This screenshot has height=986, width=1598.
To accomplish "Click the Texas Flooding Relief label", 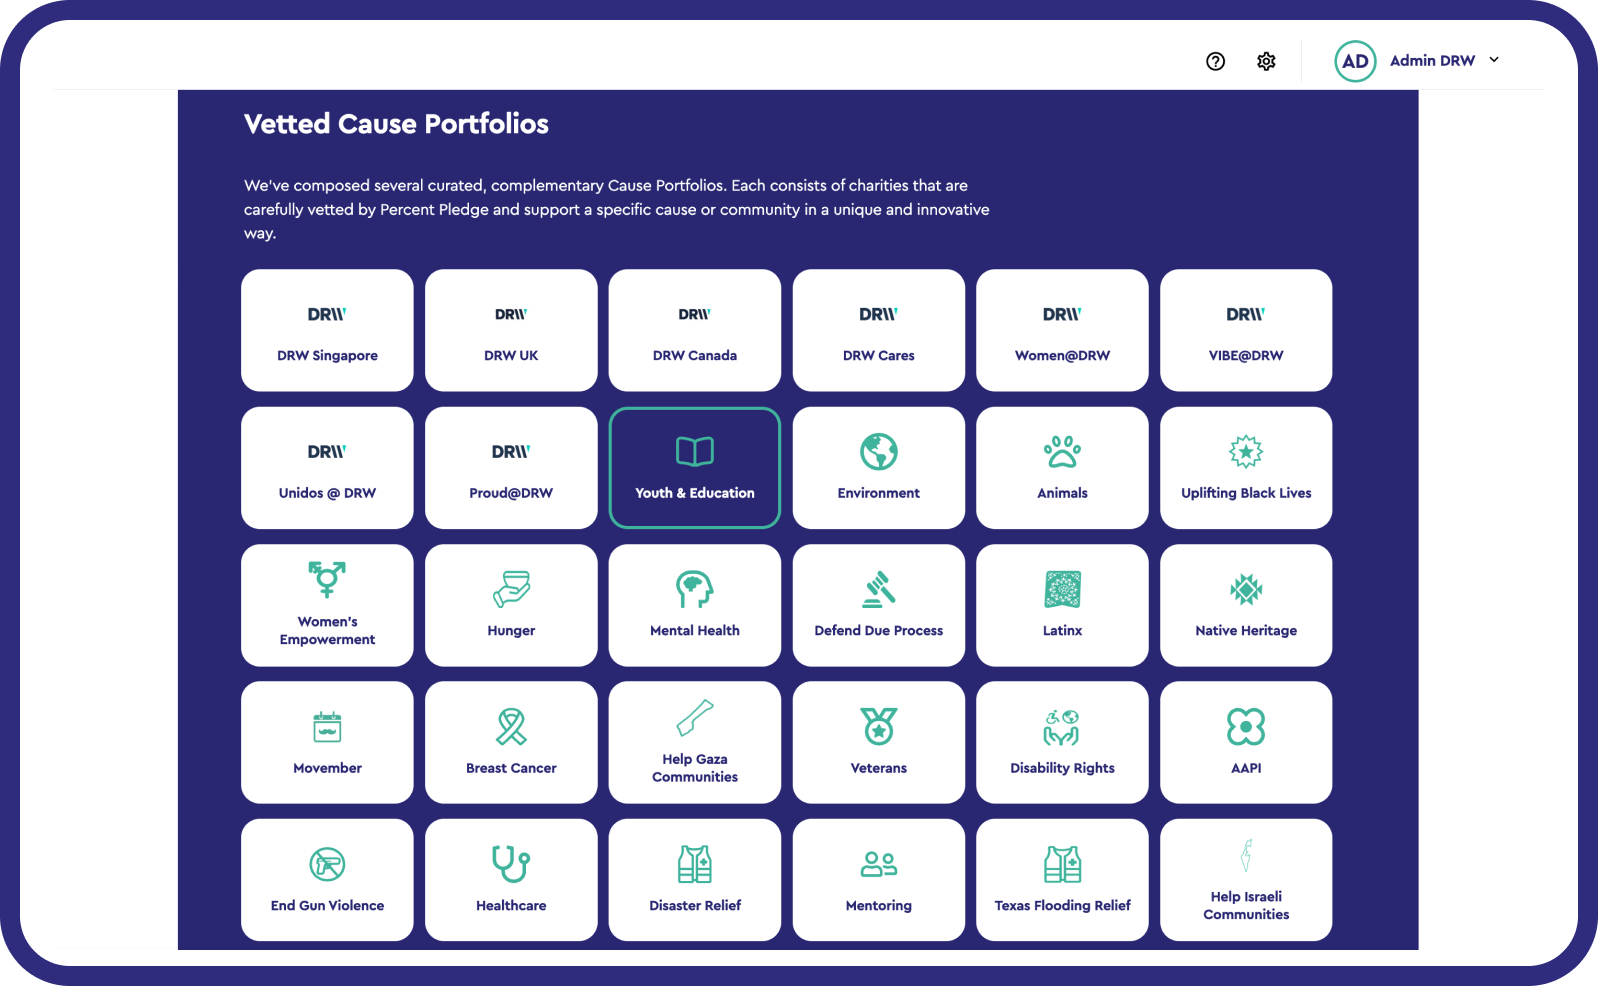I will point(1062,906).
